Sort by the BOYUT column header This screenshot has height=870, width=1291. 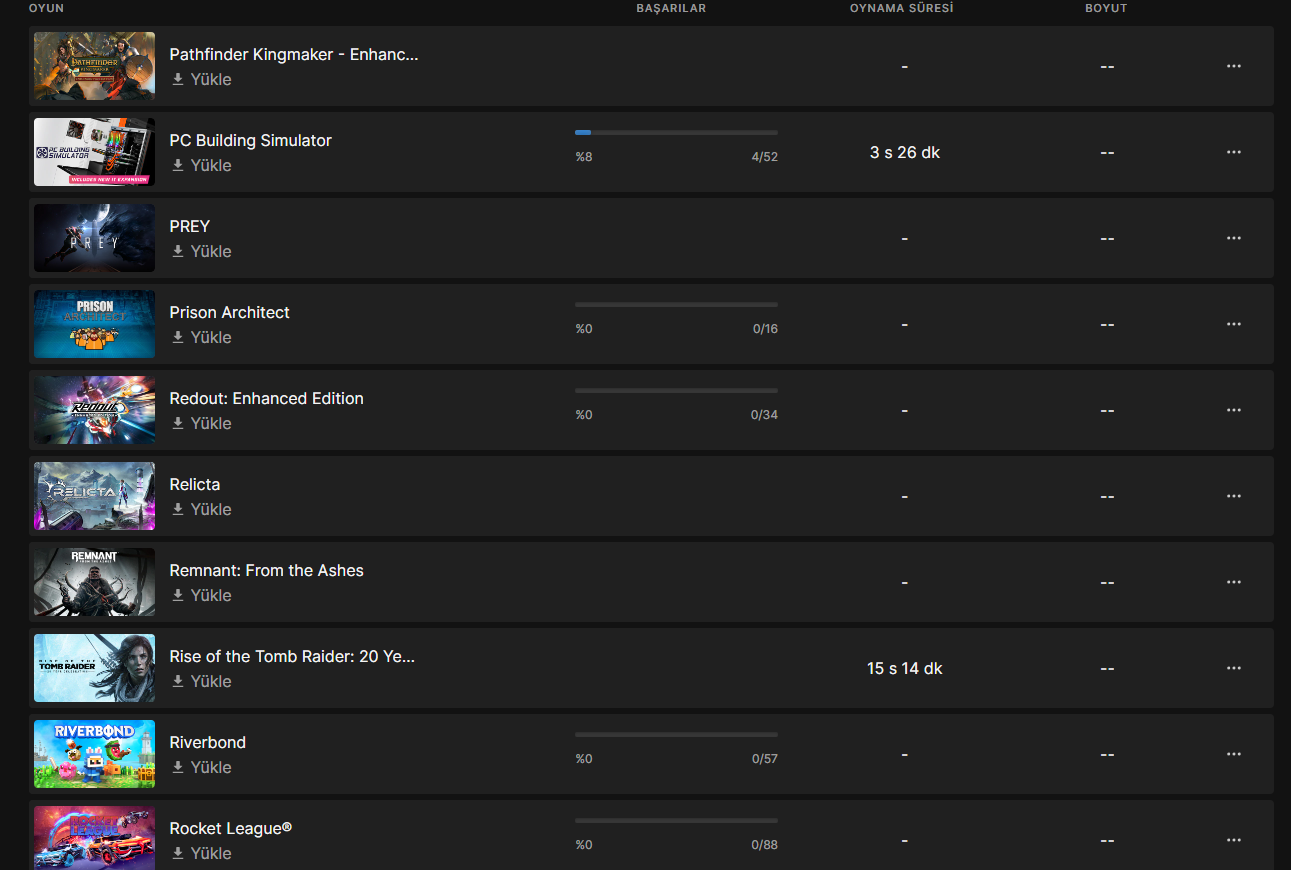tap(1106, 8)
